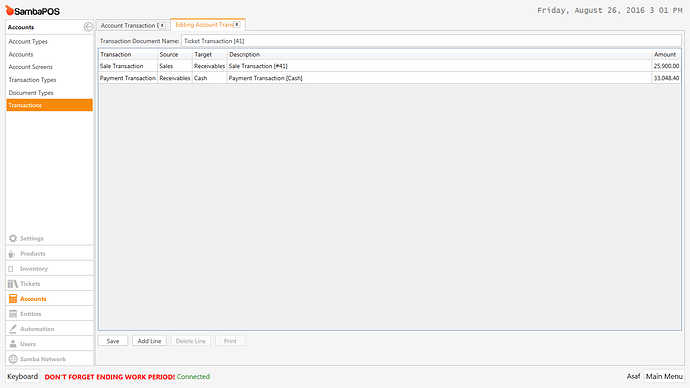Click the date and time display
The width and height of the screenshot is (690, 388).
click(x=609, y=11)
